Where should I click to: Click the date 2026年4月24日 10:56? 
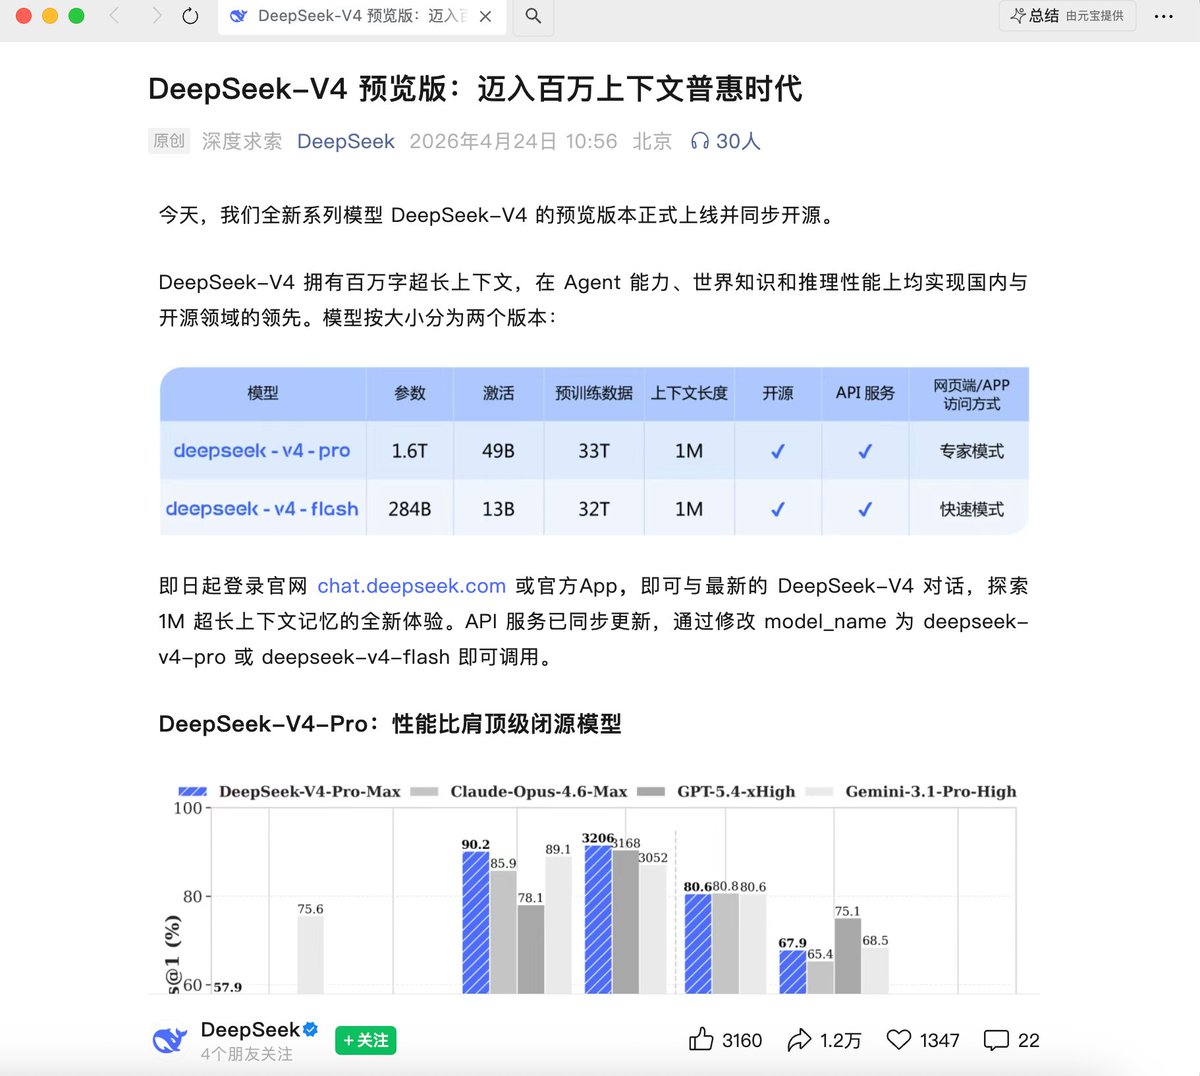click(513, 142)
